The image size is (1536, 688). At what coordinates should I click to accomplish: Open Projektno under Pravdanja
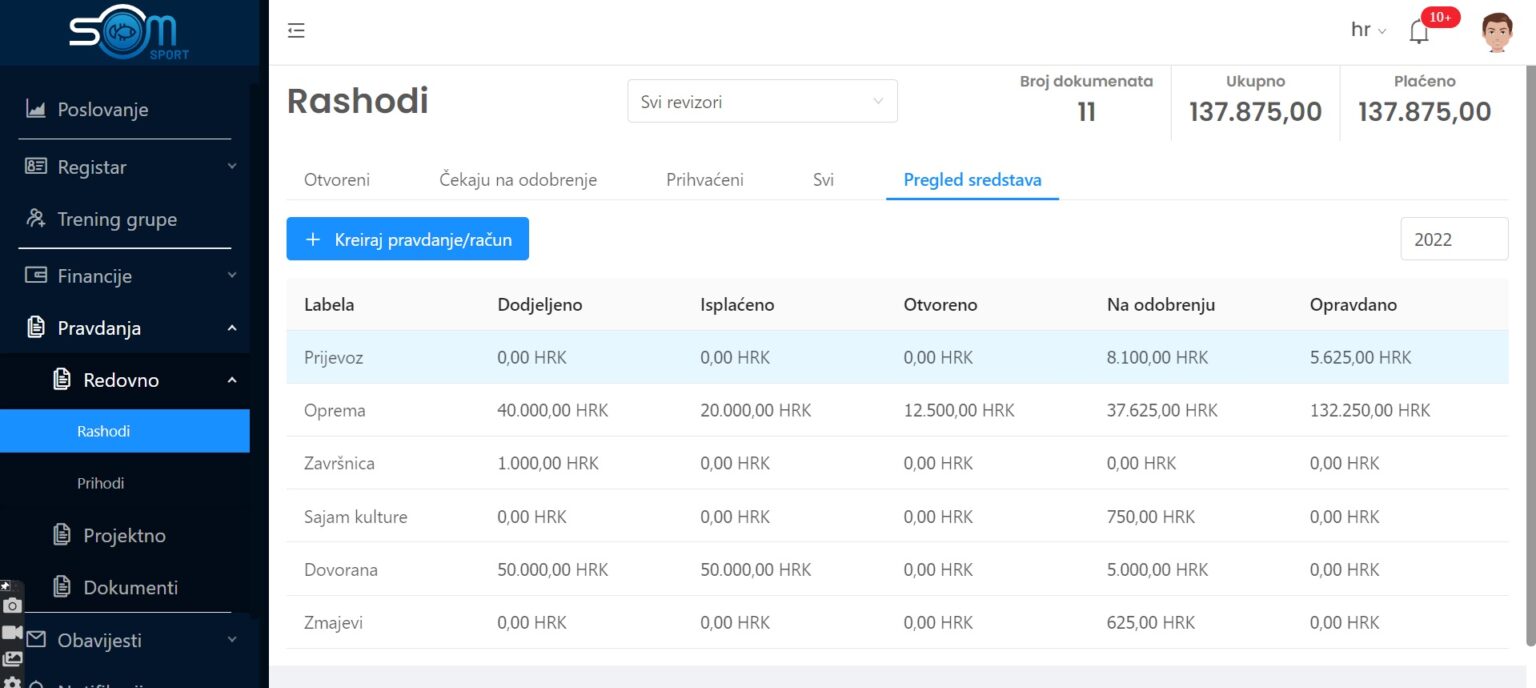(124, 536)
